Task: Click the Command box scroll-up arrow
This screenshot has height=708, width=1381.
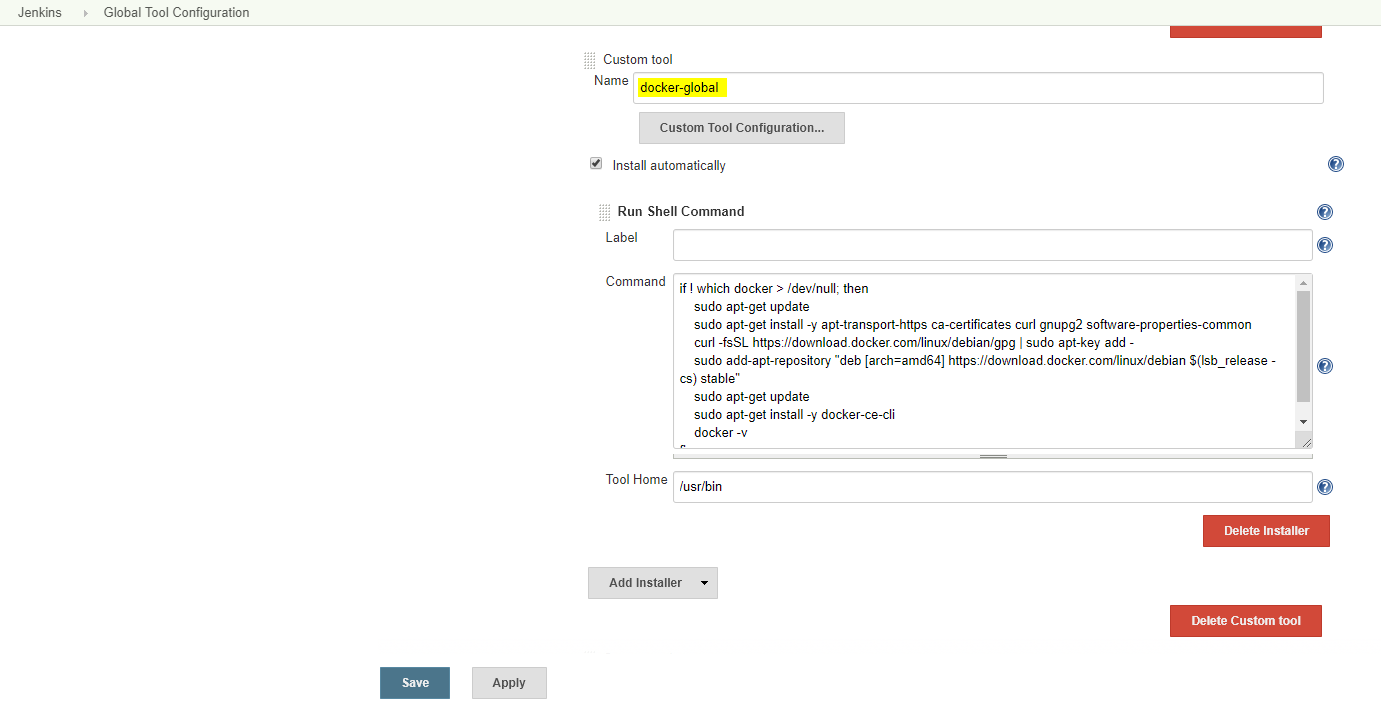Action: [1303, 283]
